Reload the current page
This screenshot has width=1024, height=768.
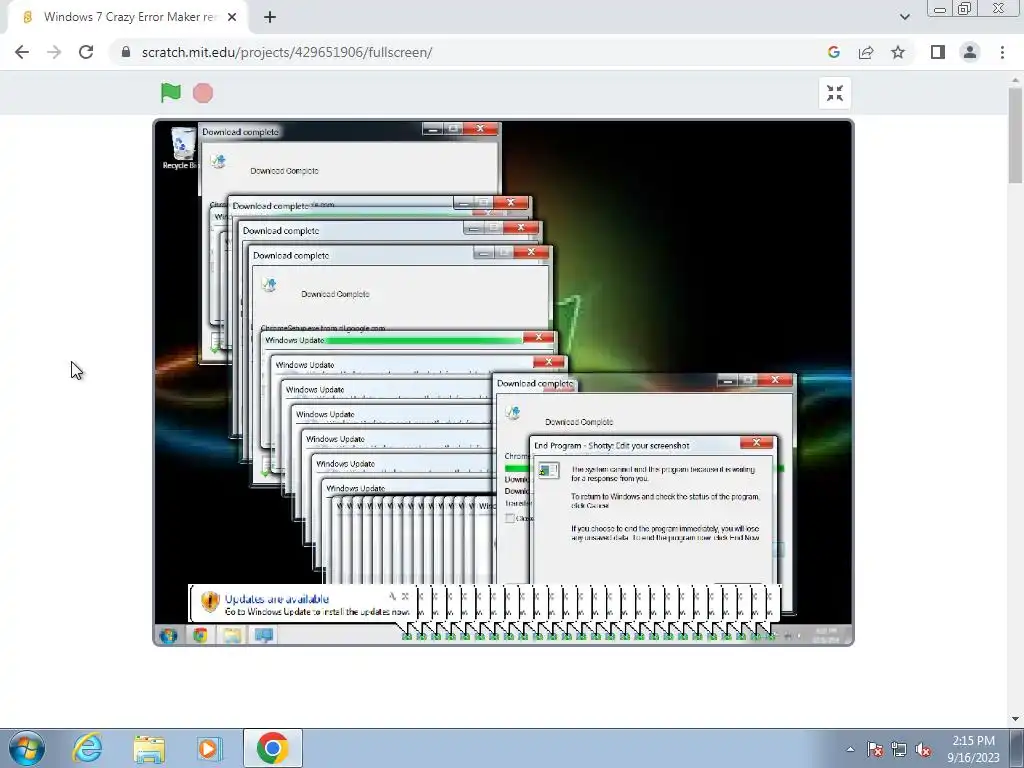click(86, 52)
